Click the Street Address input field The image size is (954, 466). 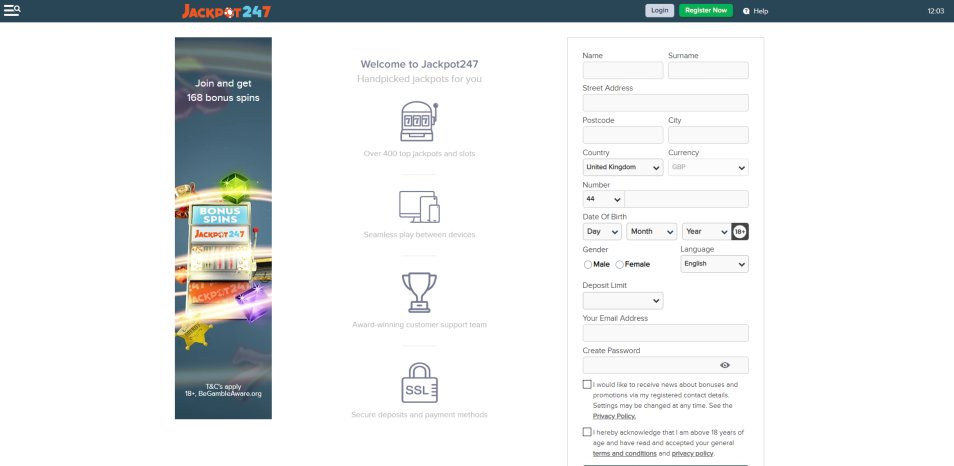click(x=666, y=103)
